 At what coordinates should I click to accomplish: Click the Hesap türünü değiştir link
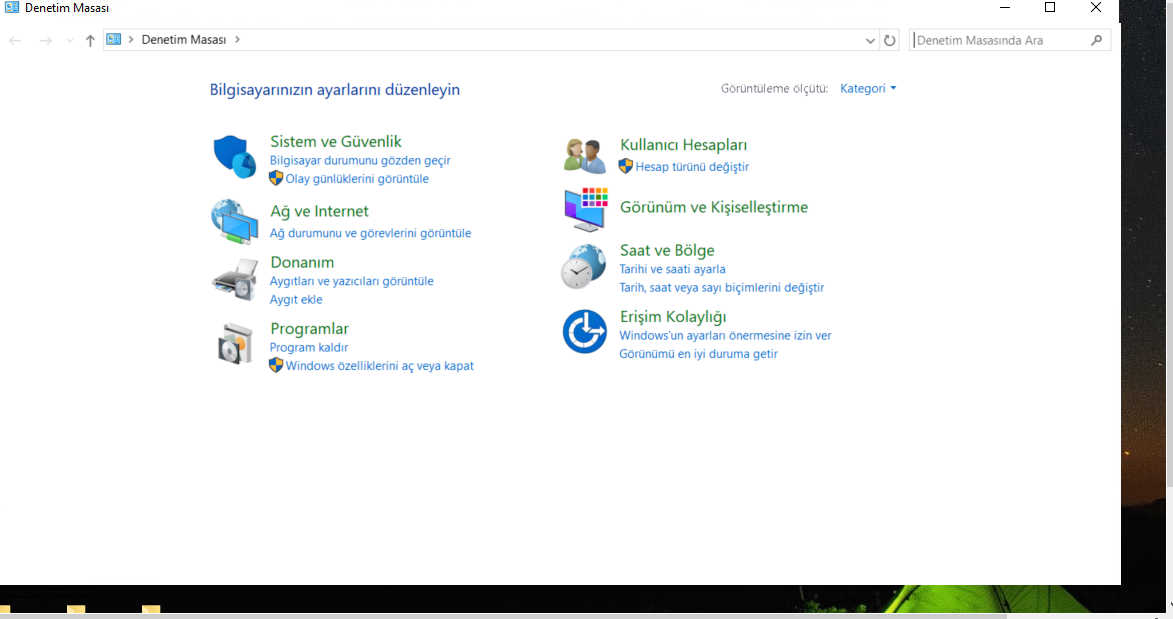[x=692, y=167]
